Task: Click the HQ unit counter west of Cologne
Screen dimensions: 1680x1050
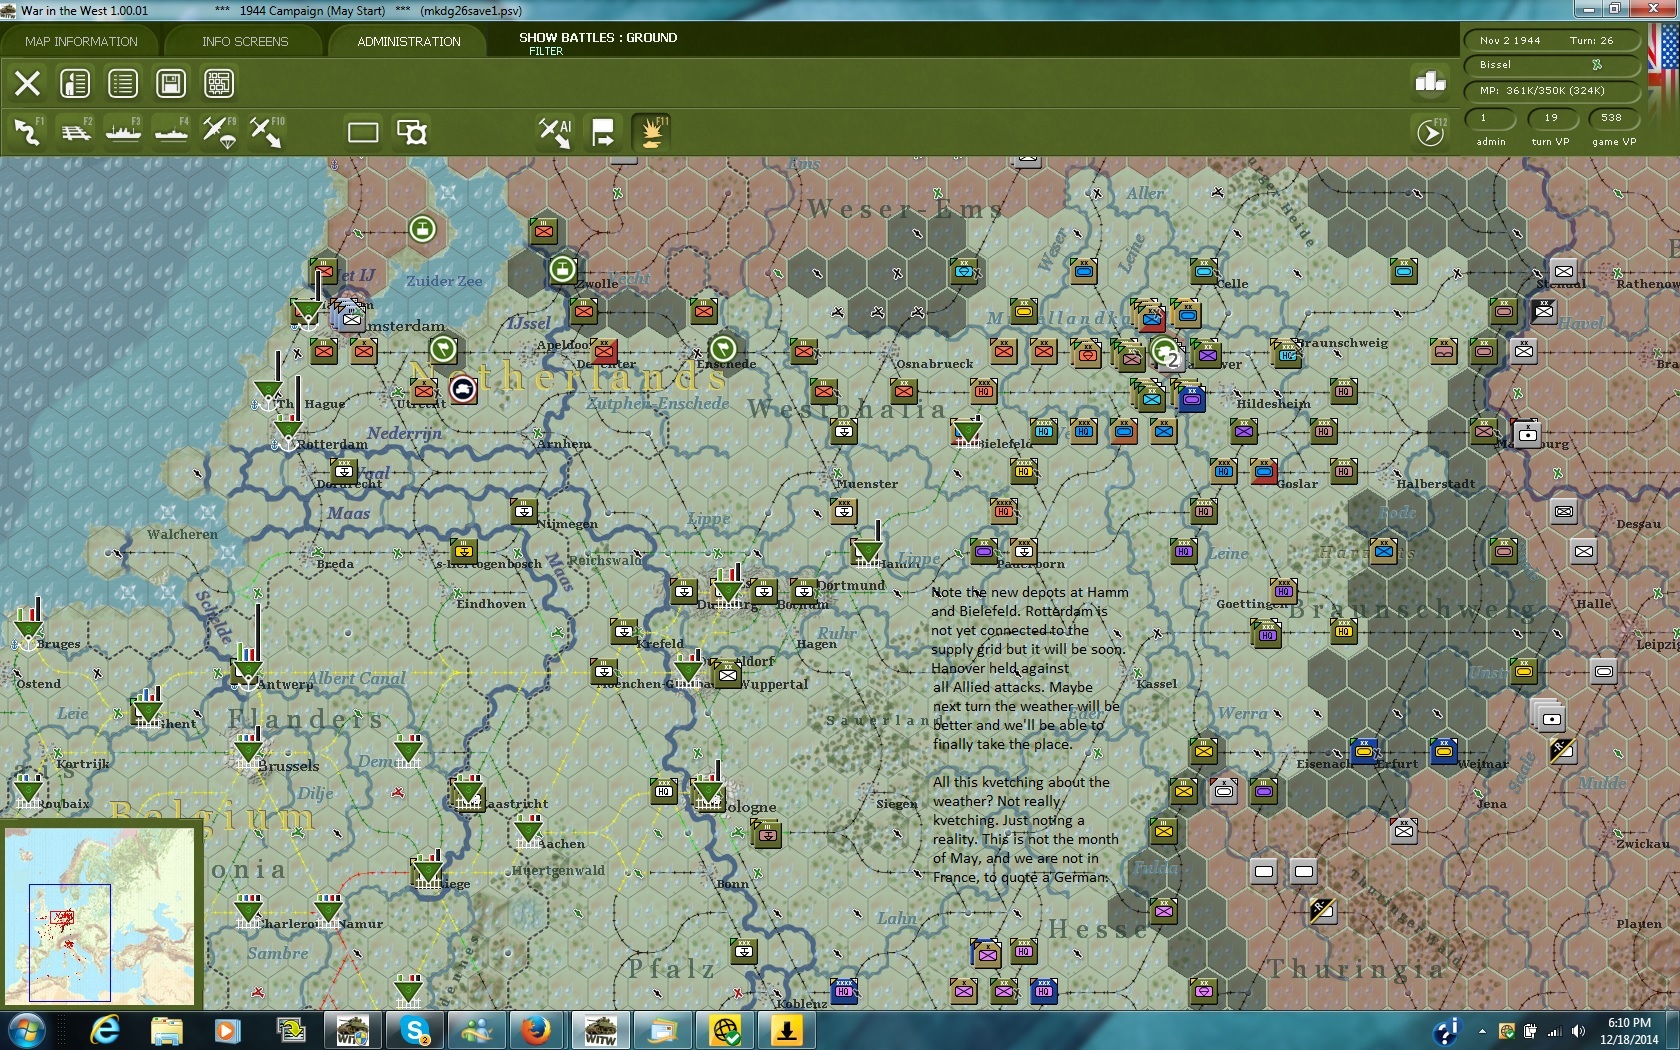Action: pos(664,790)
